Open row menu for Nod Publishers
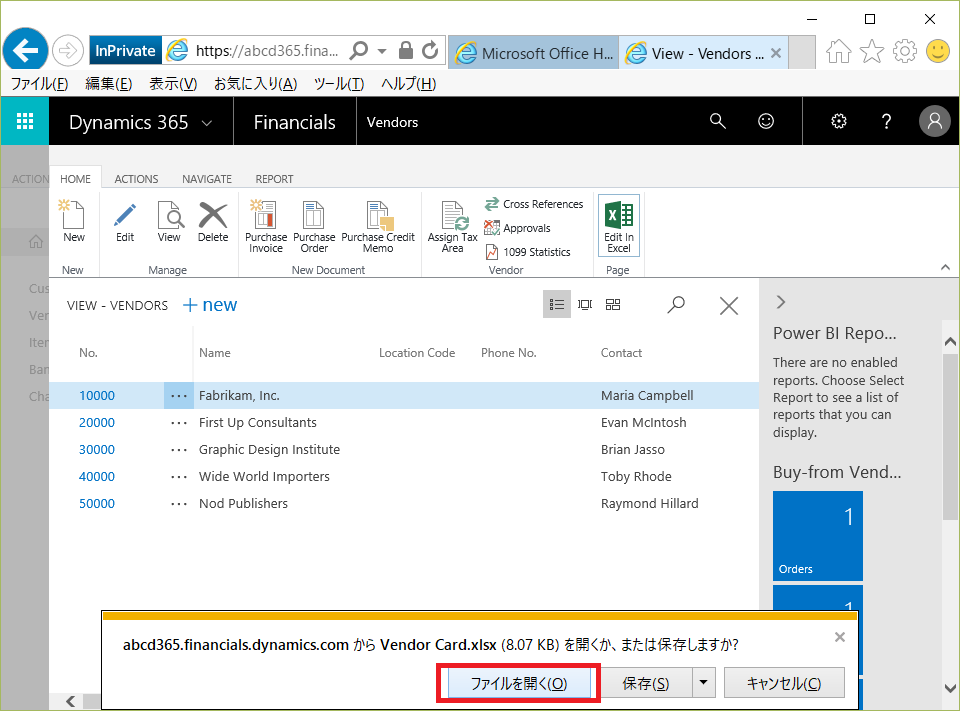The width and height of the screenshot is (960, 711). [179, 503]
